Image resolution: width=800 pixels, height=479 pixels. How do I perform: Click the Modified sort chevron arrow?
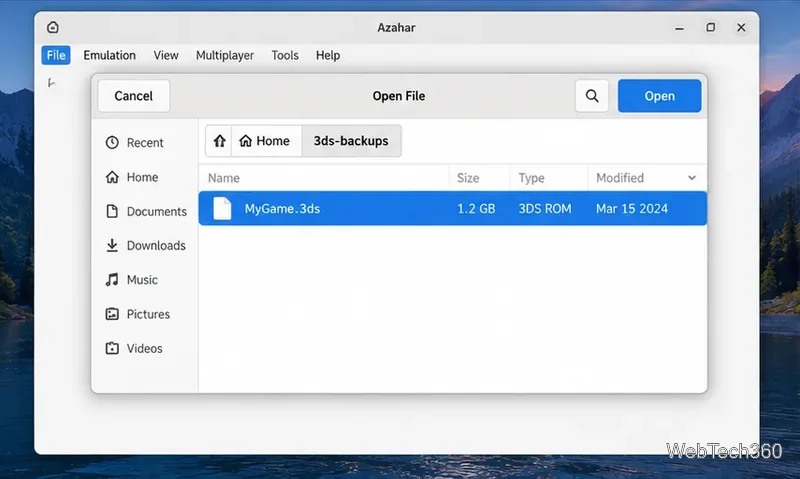(692, 178)
